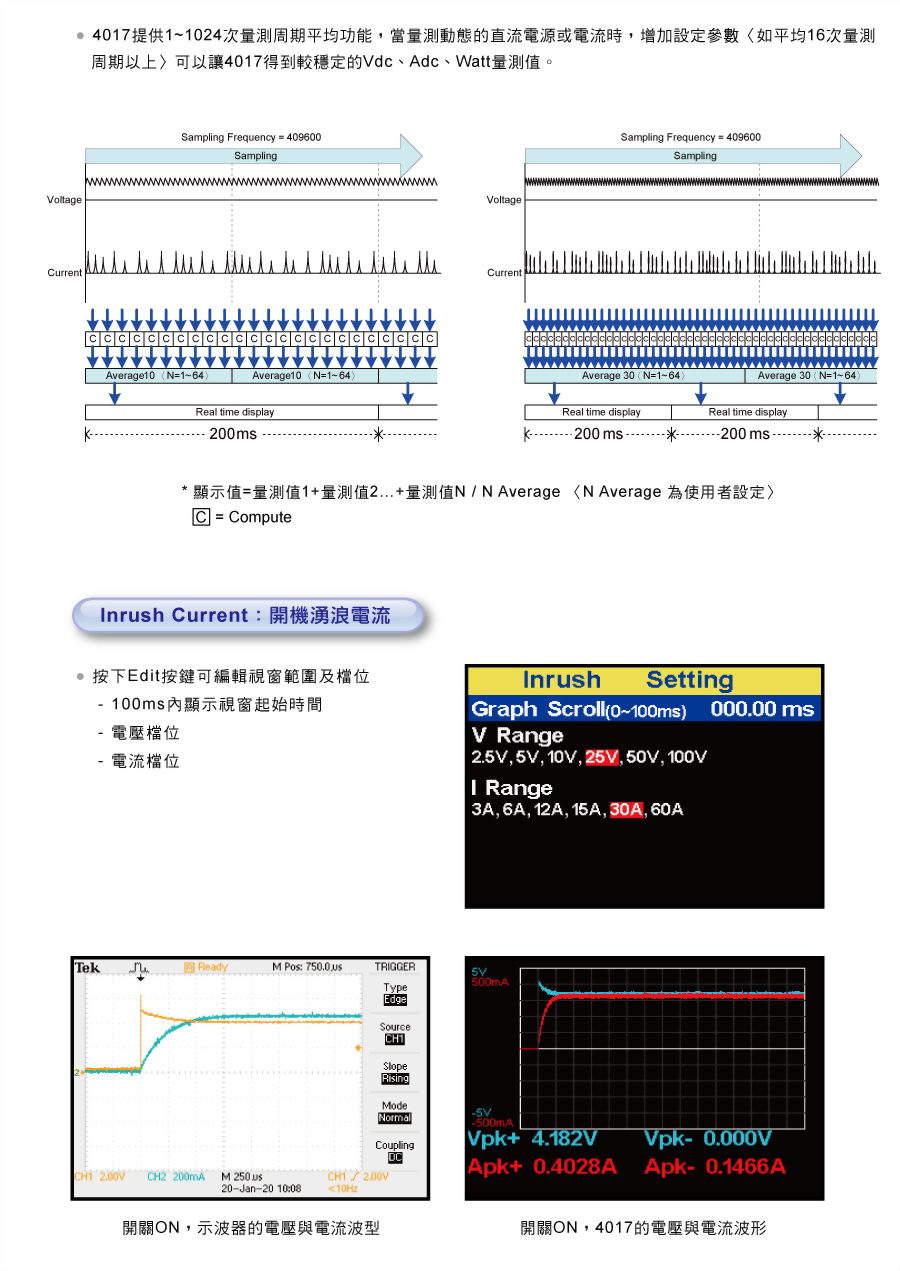Open the trigger Coupling DC menu

click(x=395, y=1152)
